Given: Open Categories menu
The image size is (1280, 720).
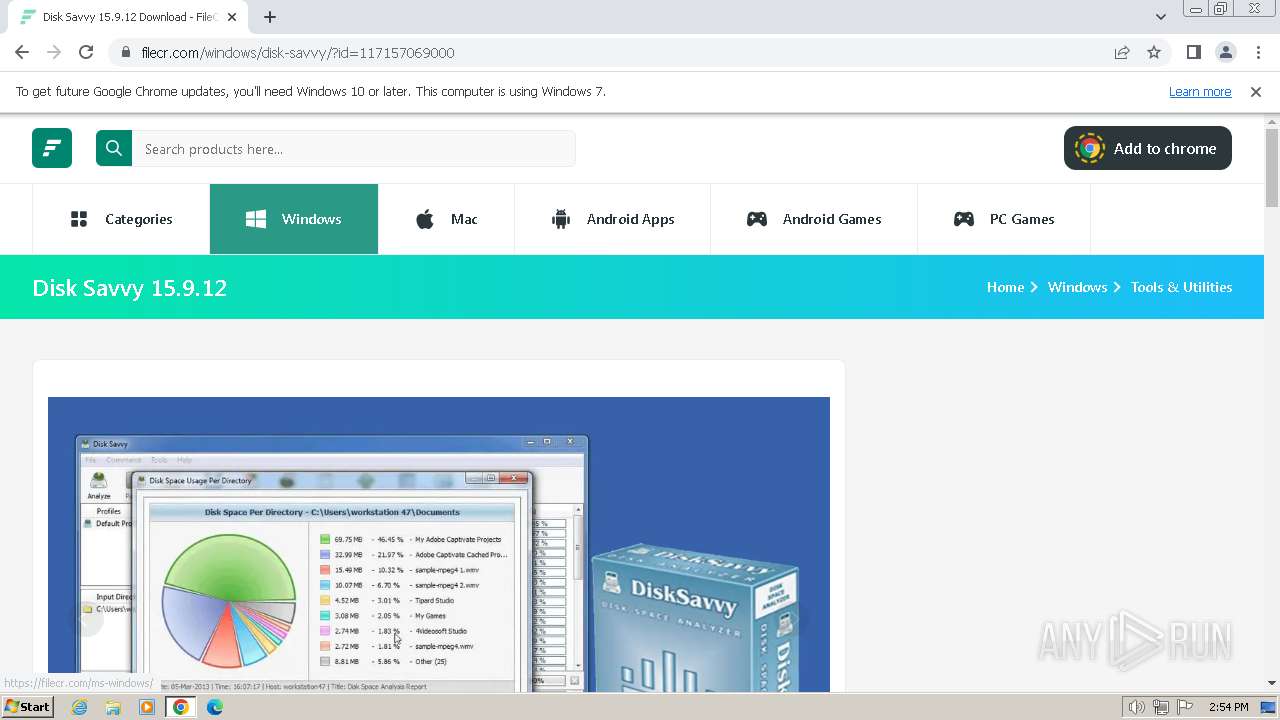Looking at the screenshot, I should point(121,219).
